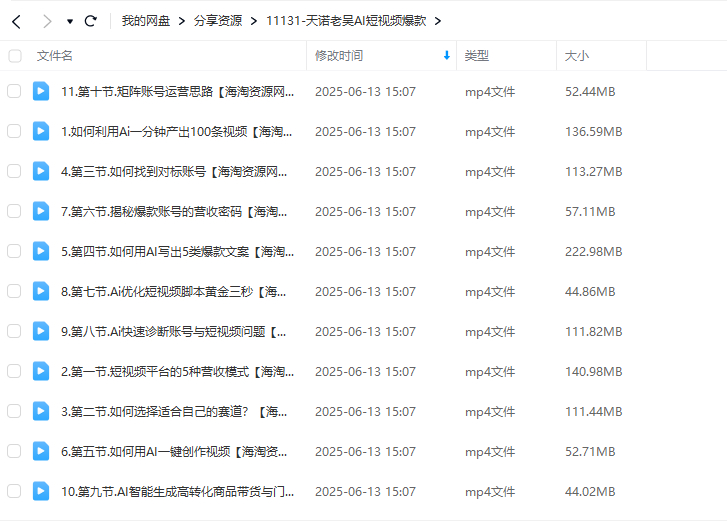Screen dimensions: 727x532
Task: Expand the chevron after 11131-天诺老吴AI短视频爆款
Action: pyautogui.click(x=438, y=21)
